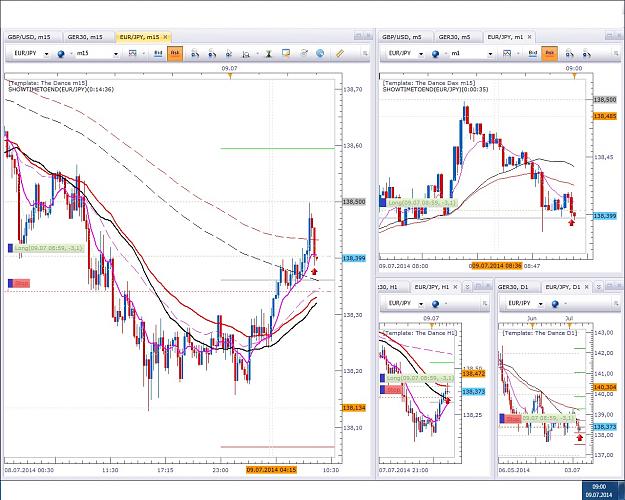Expand the tab list chevron in D1 panel

[x=598, y=287]
